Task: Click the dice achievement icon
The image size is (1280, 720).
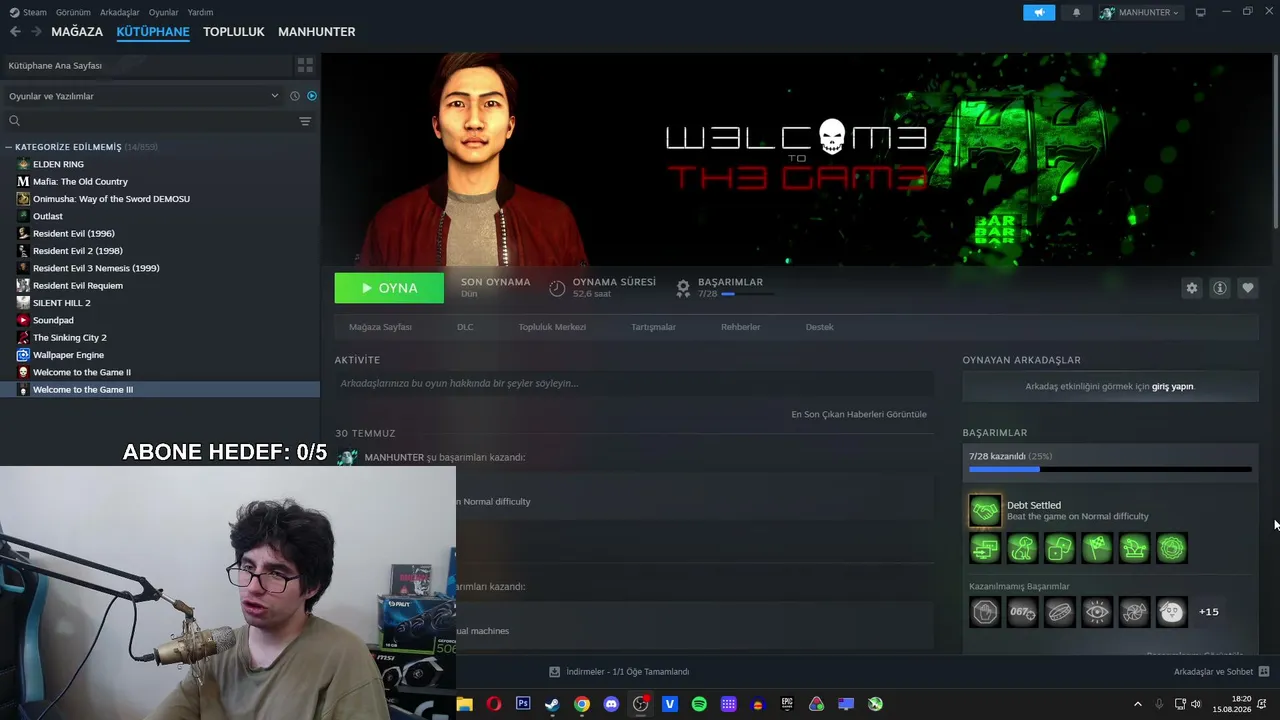Action: (x=1059, y=548)
